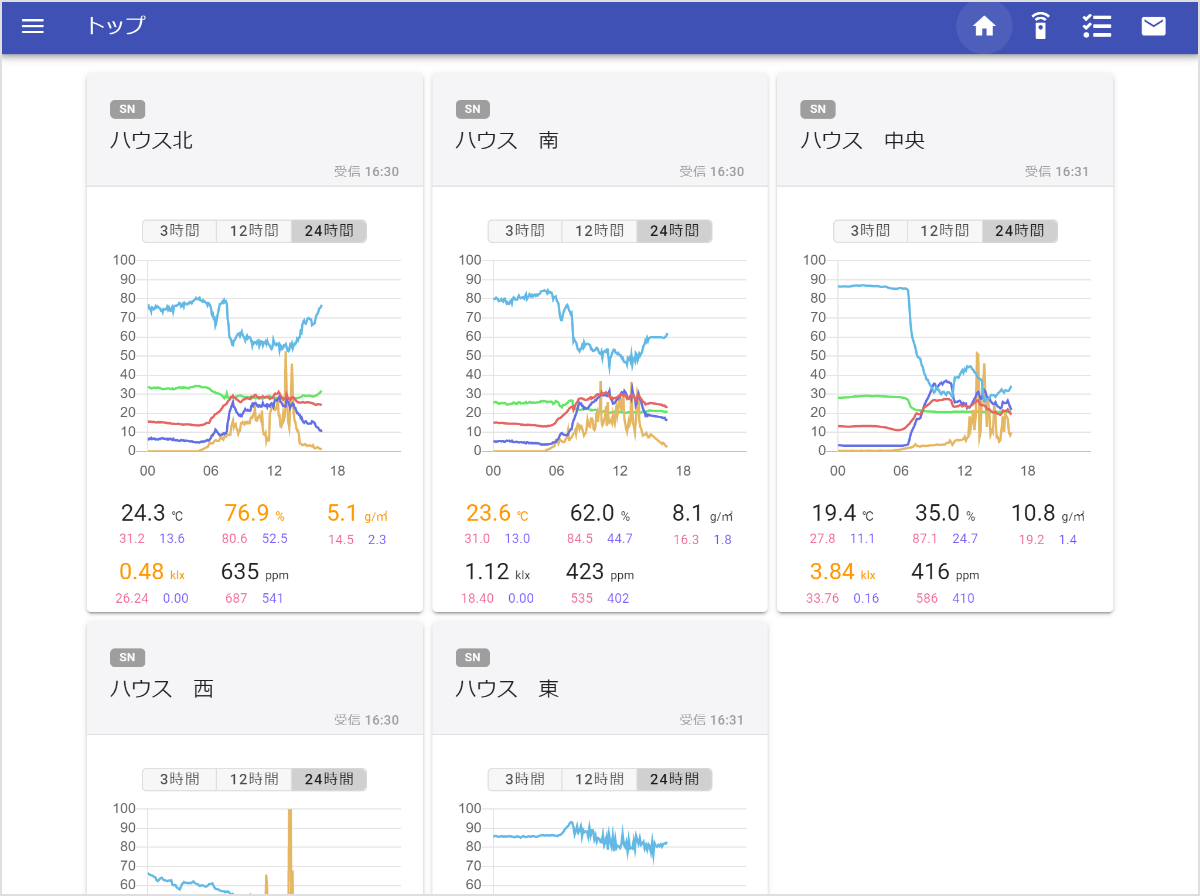Click the home icon in the top bar

[984, 27]
